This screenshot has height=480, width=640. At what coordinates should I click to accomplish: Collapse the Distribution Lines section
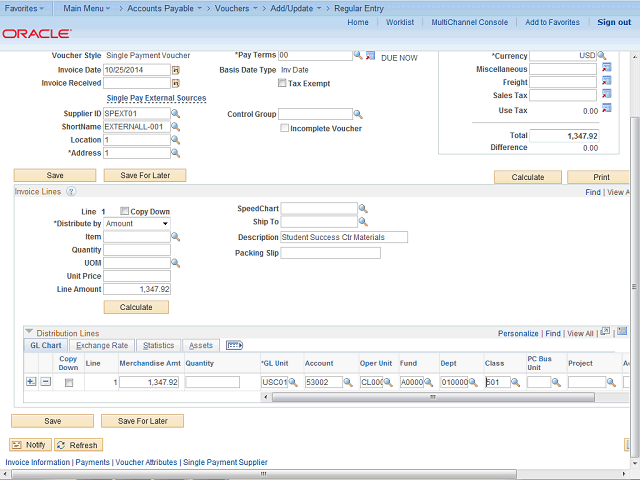29,332
